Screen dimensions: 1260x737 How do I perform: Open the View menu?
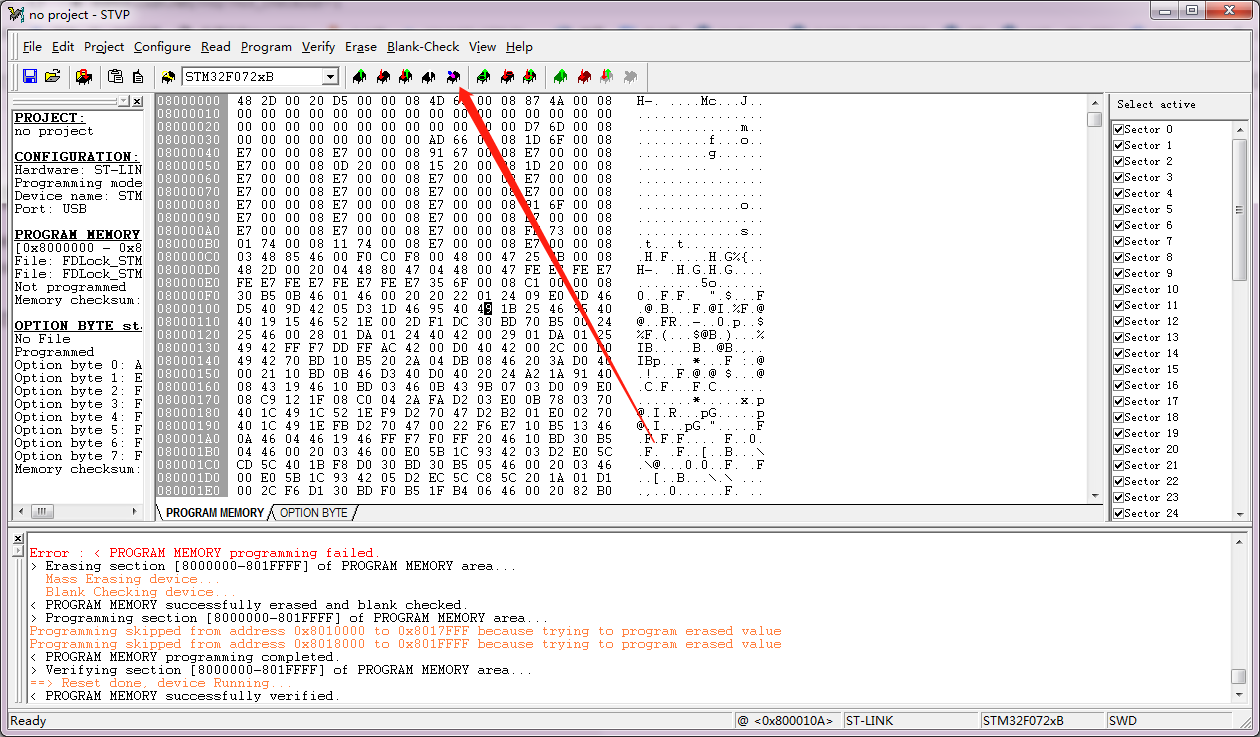coord(482,47)
